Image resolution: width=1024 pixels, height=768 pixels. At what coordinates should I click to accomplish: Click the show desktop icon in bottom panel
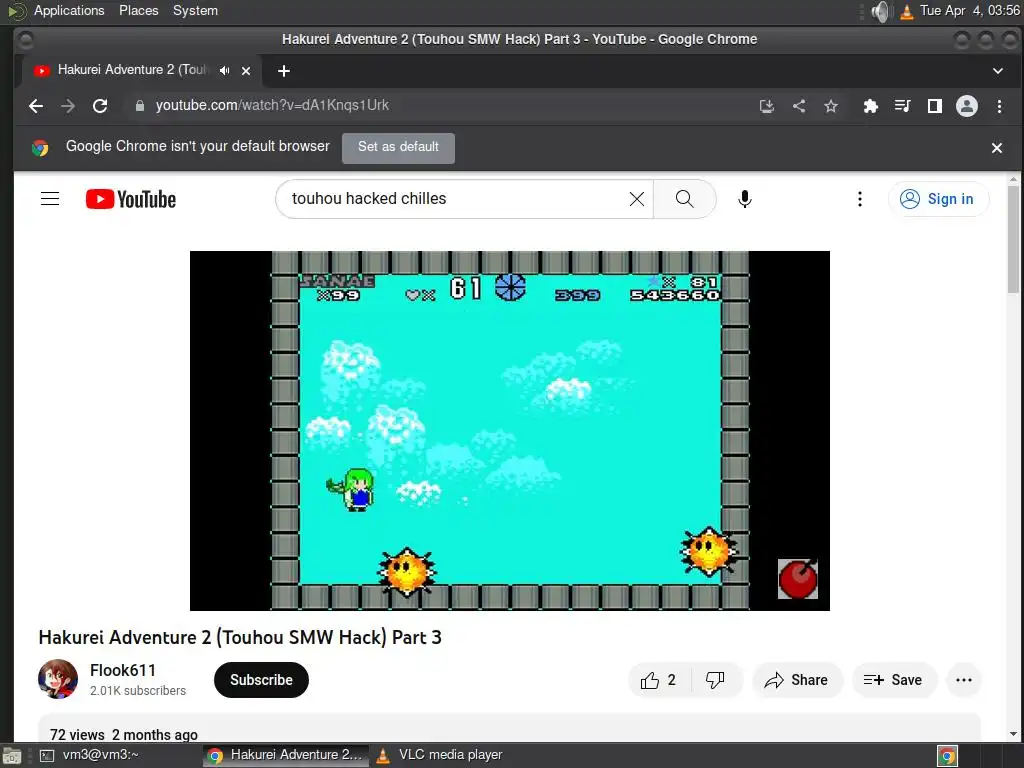(x=11, y=756)
